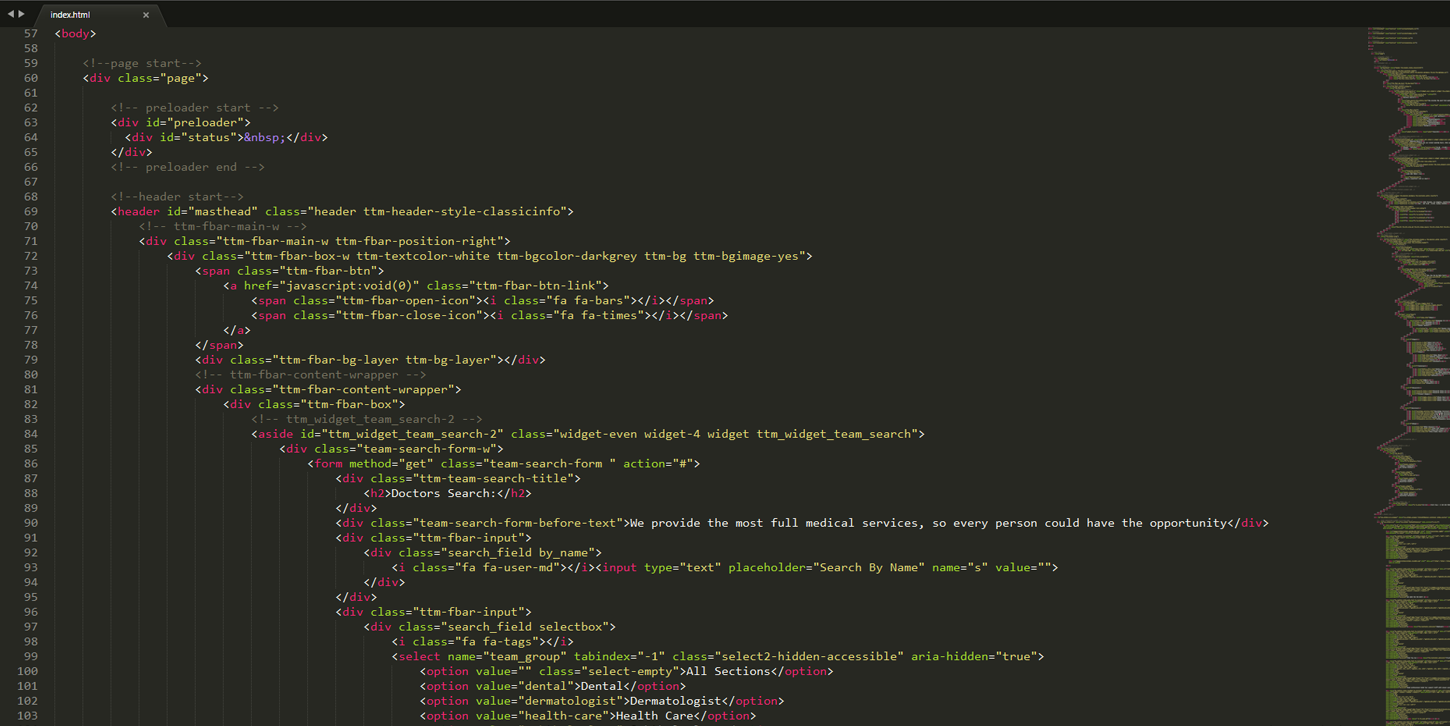The height and width of the screenshot is (726, 1450).
Task: Click line number 69 in gutter
Action: tap(30, 212)
